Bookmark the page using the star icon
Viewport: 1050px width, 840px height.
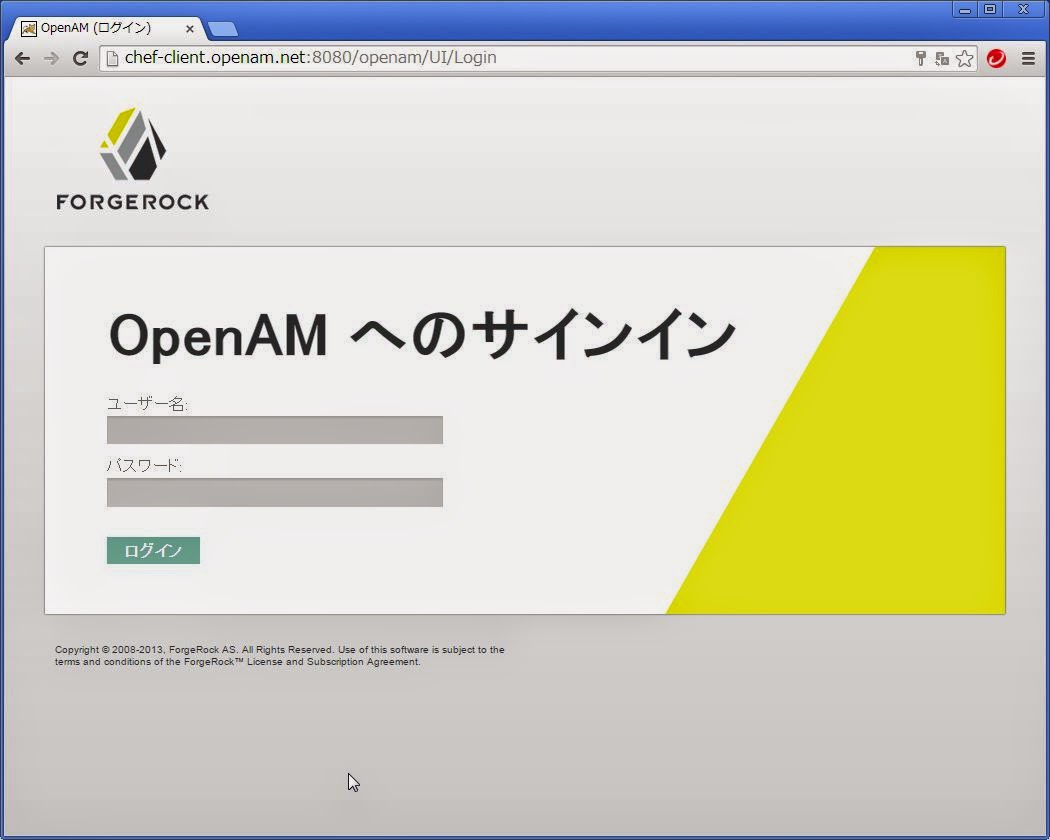(x=964, y=58)
